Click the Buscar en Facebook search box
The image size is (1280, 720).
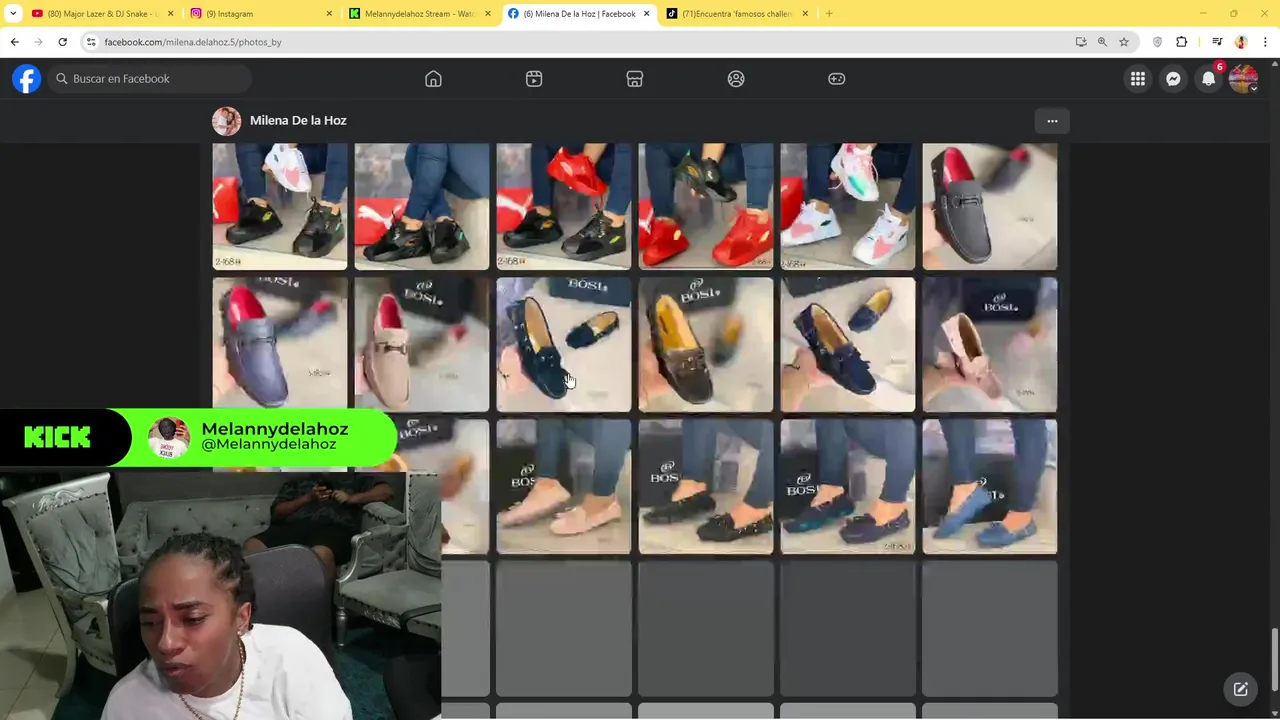pyautogui.click(x=150, y=79)
